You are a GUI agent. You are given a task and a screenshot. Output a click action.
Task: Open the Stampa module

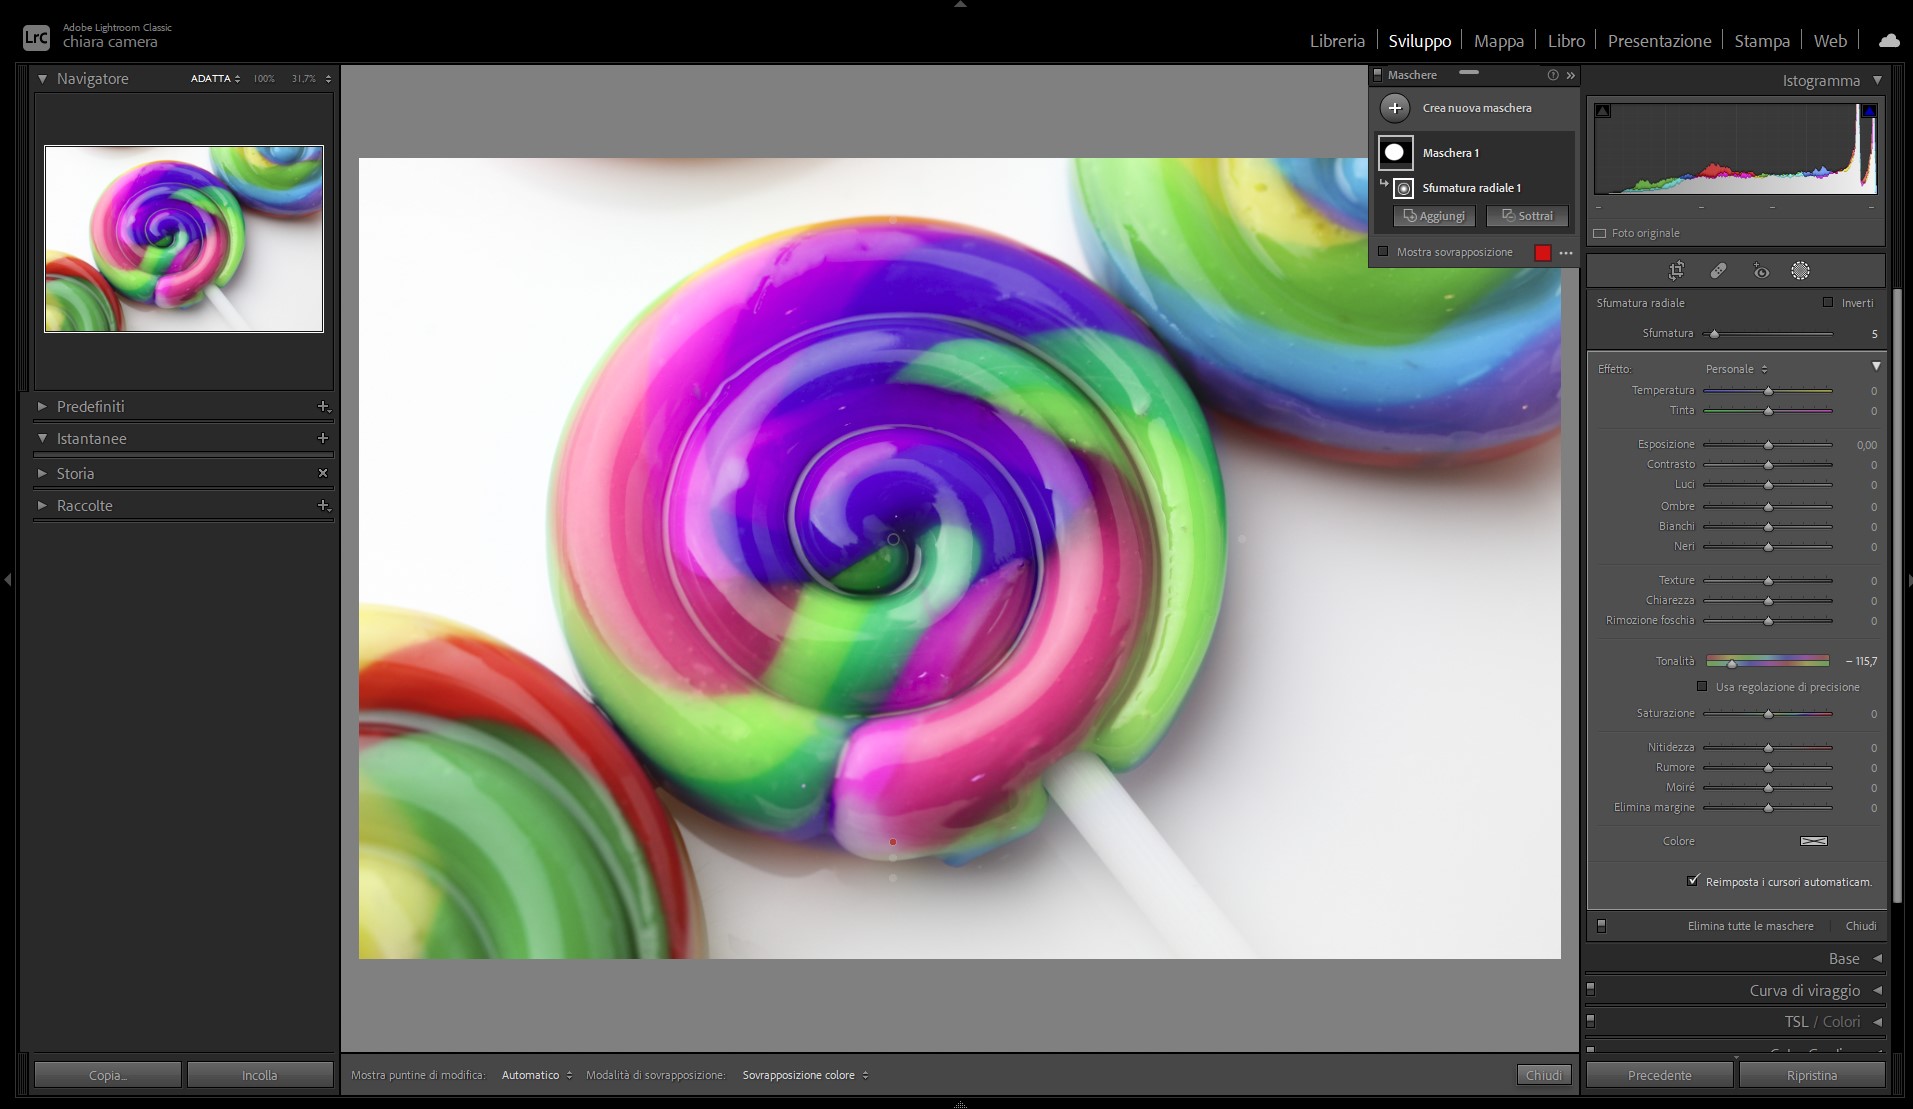point(1762,41)
